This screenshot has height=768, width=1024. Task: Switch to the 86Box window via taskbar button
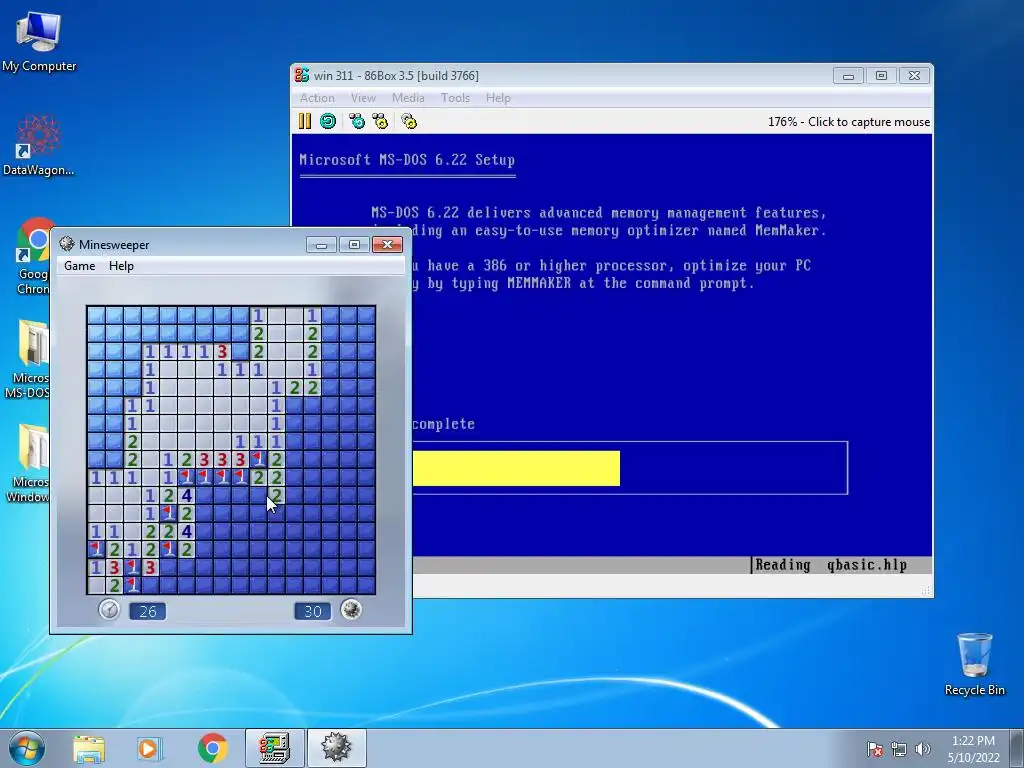click(x=274, y=748)
